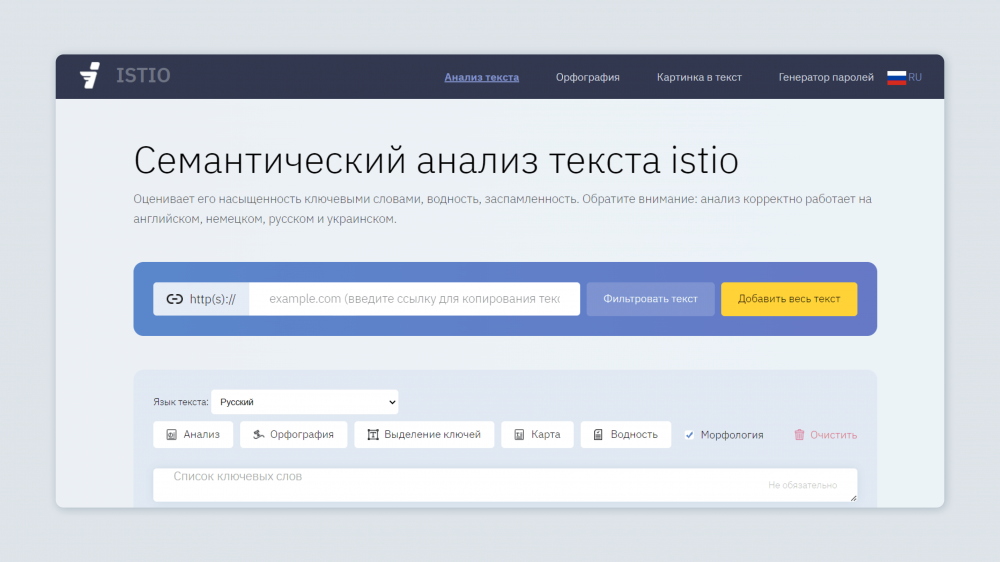The height and width of the screenshot is (562, 1000).
Task: Click the Russian flag icon
Action: click(896, 77)
